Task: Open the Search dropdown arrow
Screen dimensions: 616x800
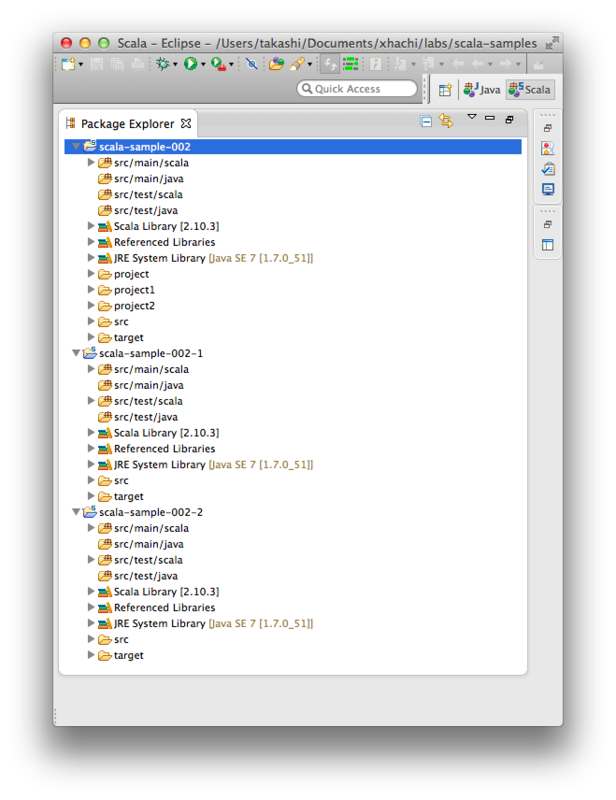Action: point(310,65)
